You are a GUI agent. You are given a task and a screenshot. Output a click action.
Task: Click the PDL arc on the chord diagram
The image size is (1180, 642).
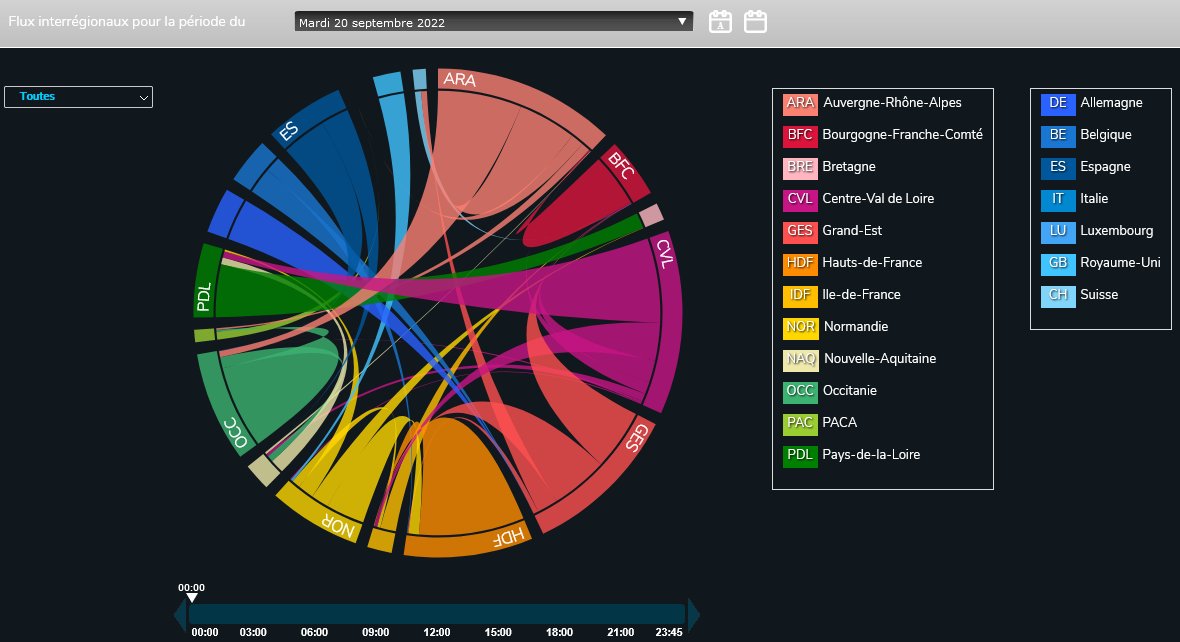pyautogui.click(x=205, y=280)
